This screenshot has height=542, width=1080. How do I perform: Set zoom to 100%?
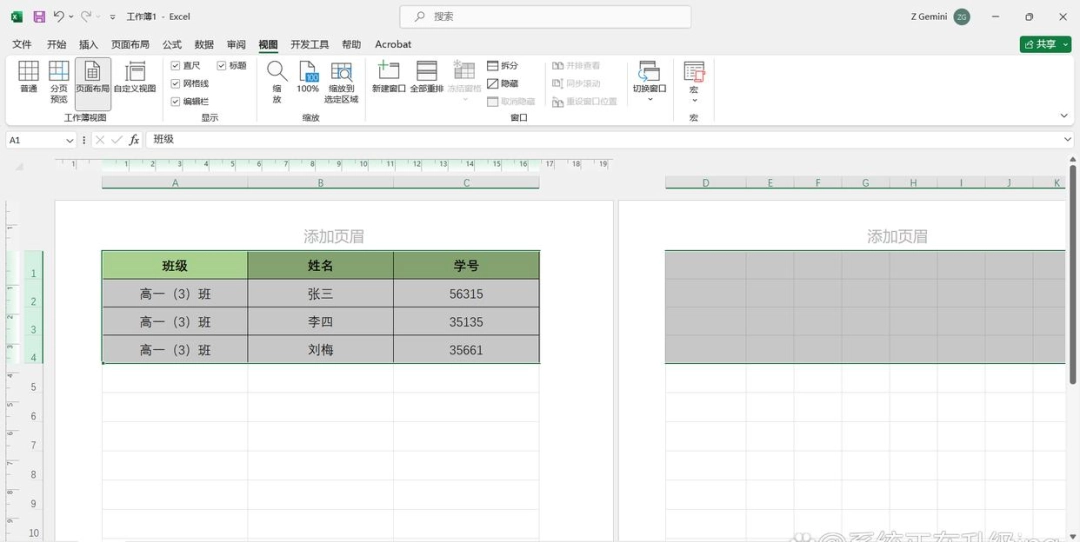(308, 78)
